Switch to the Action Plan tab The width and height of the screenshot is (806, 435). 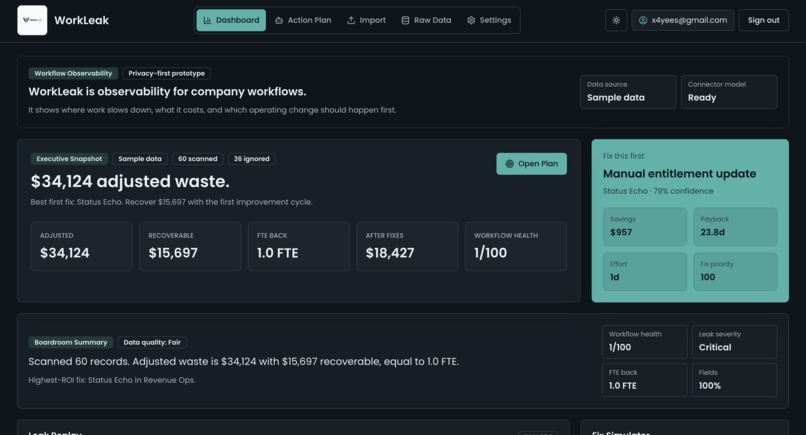303,20
